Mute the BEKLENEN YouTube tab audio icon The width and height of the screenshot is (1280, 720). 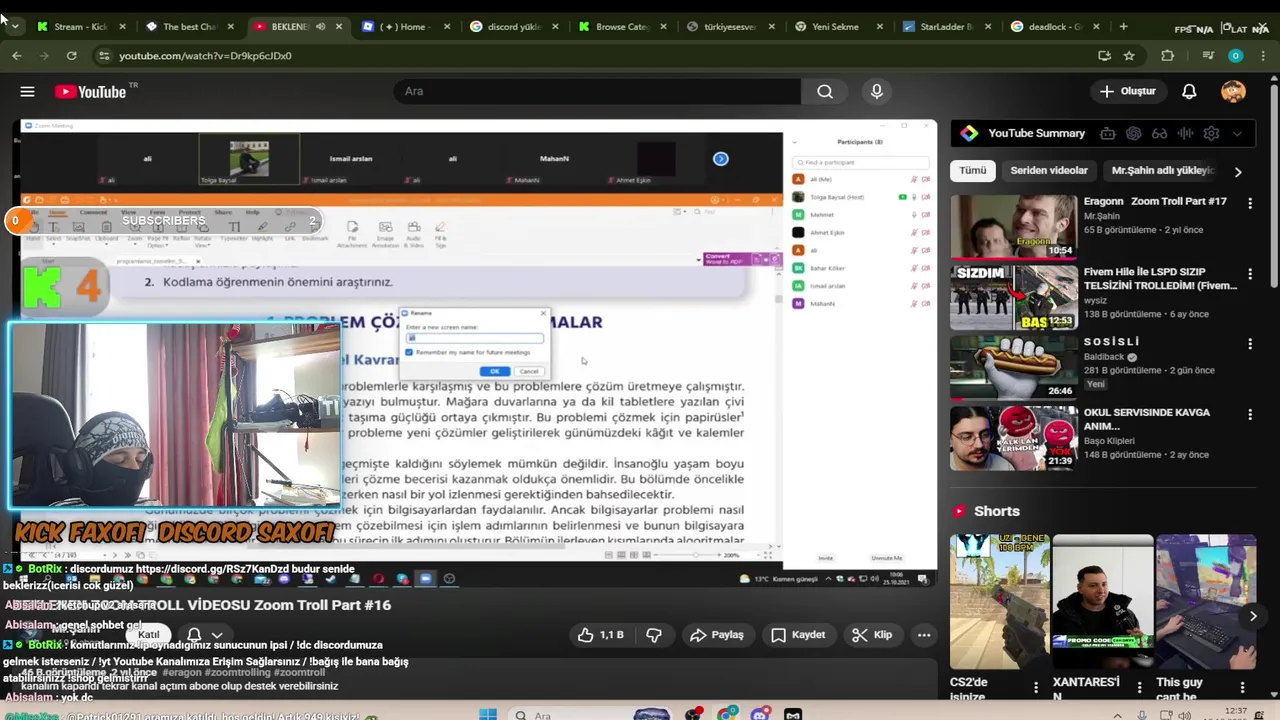pyautogui.click(x=320, y=27)
